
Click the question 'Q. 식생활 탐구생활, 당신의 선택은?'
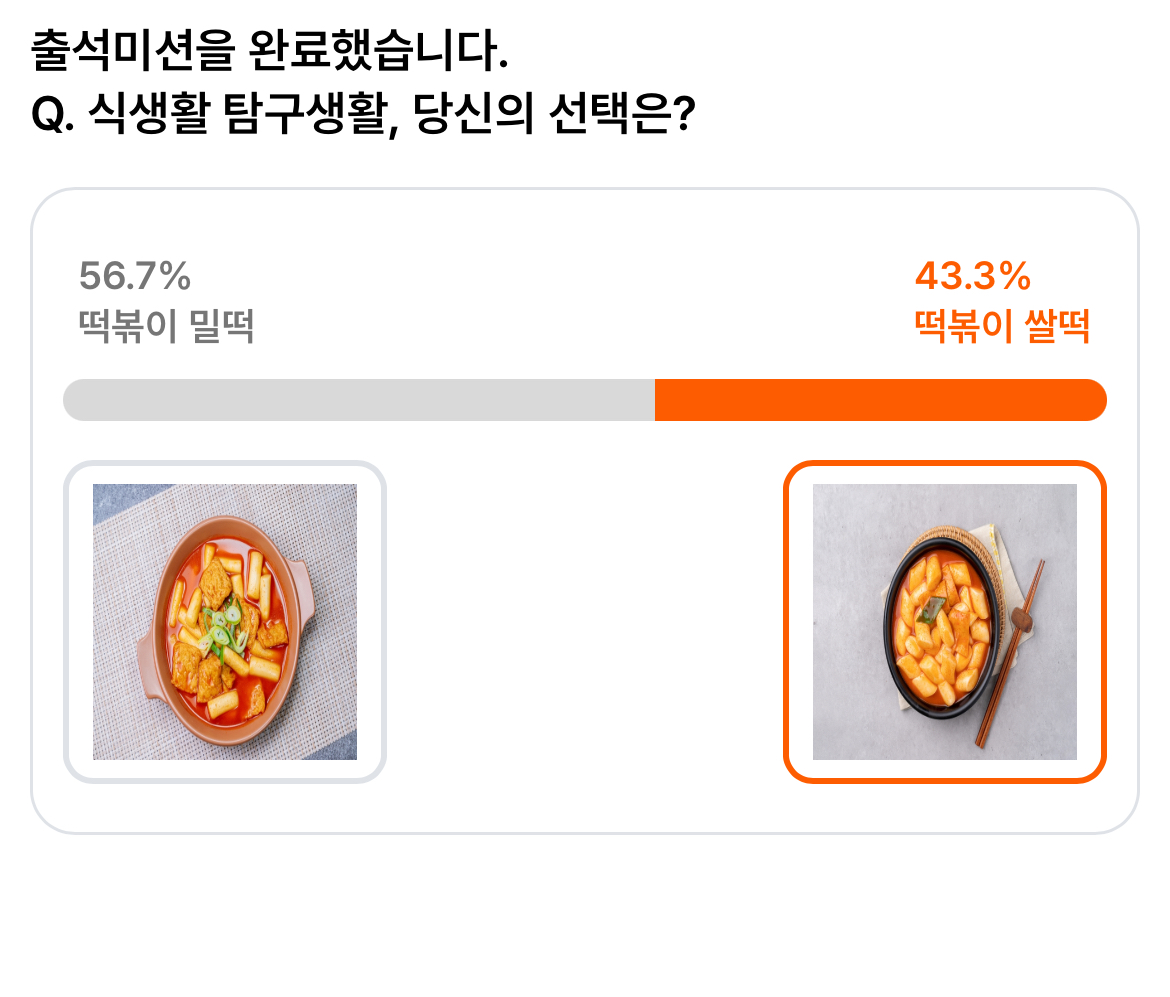pyautogui.click(x=363, y=114)
